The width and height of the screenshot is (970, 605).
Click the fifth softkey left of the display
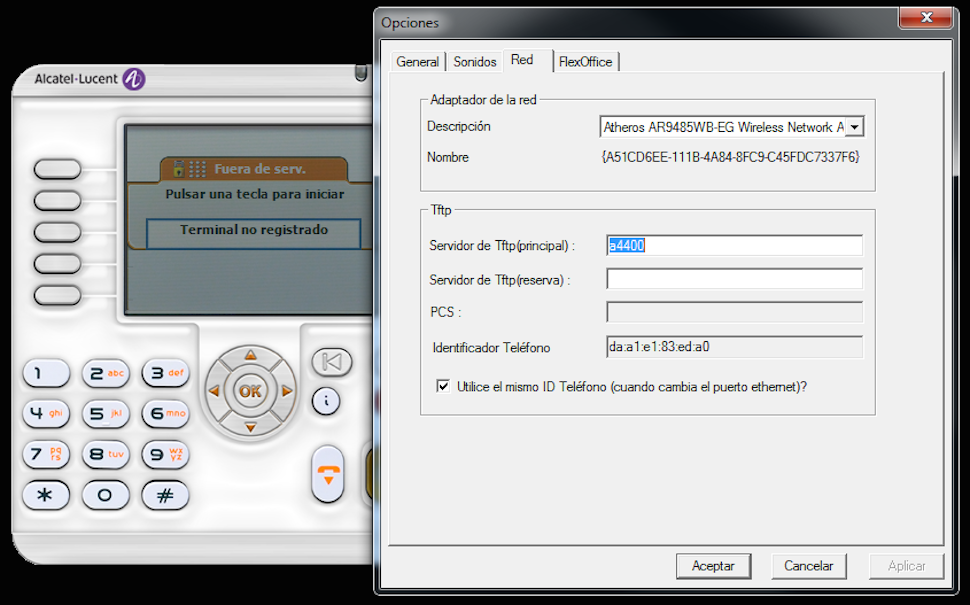coord(58,295)
